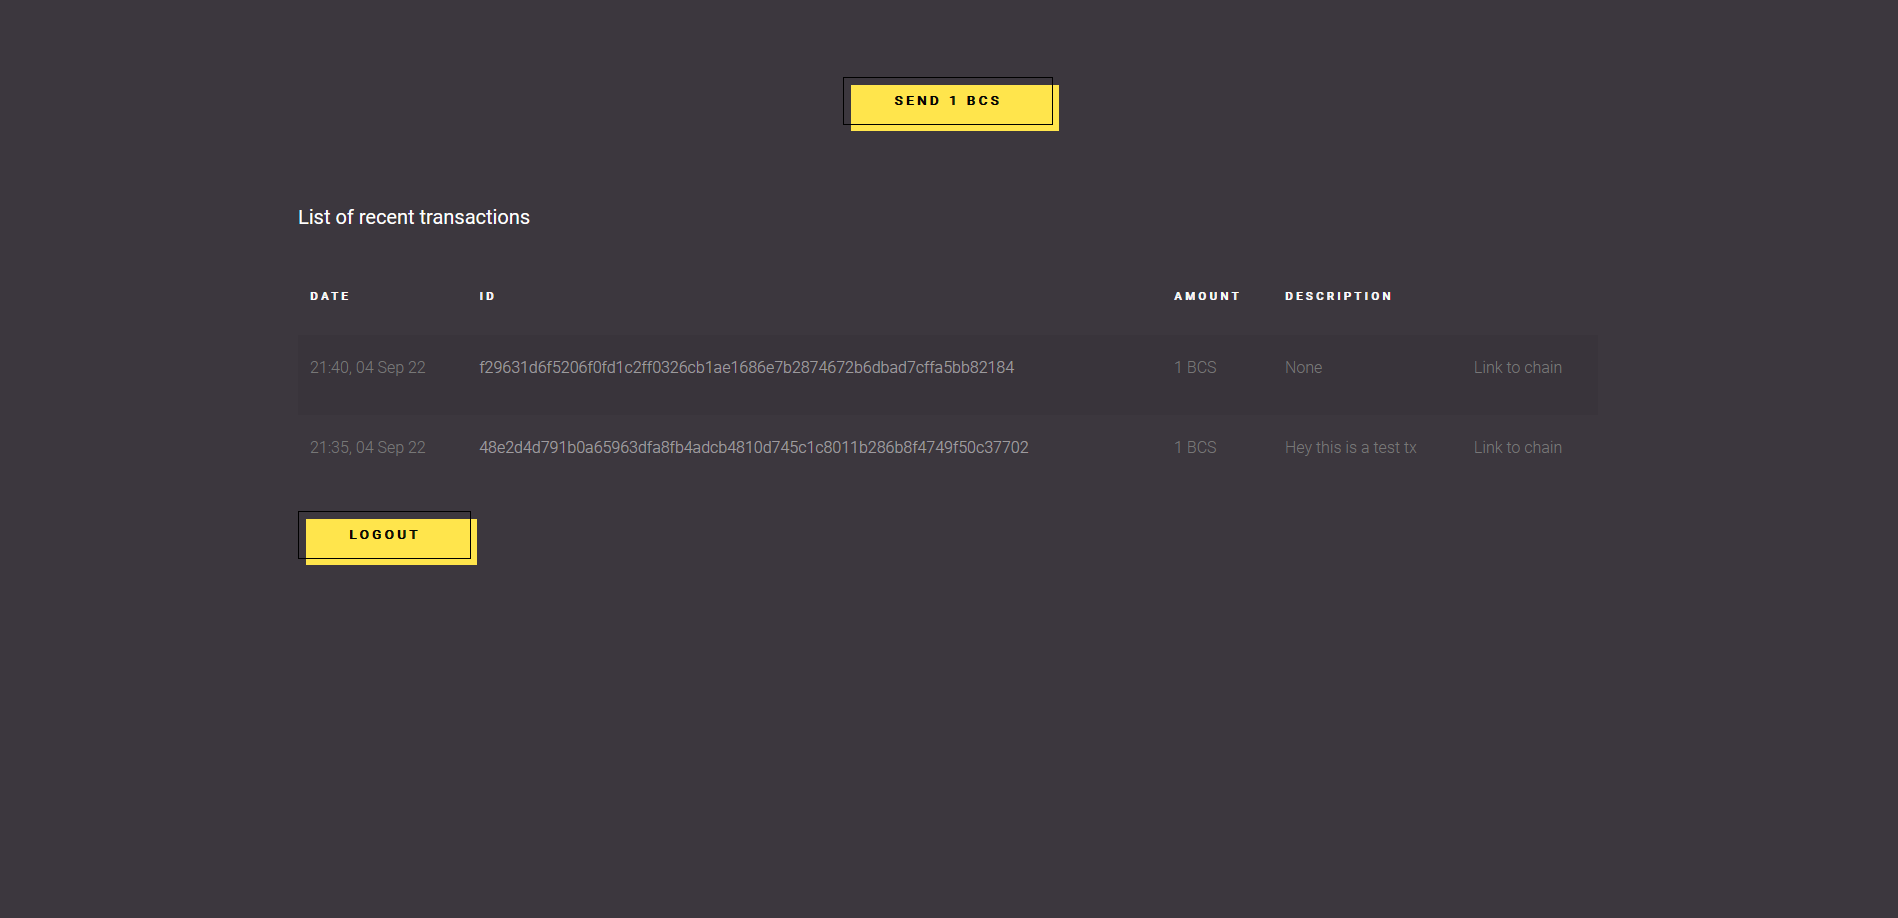Click the table header row

948,296
